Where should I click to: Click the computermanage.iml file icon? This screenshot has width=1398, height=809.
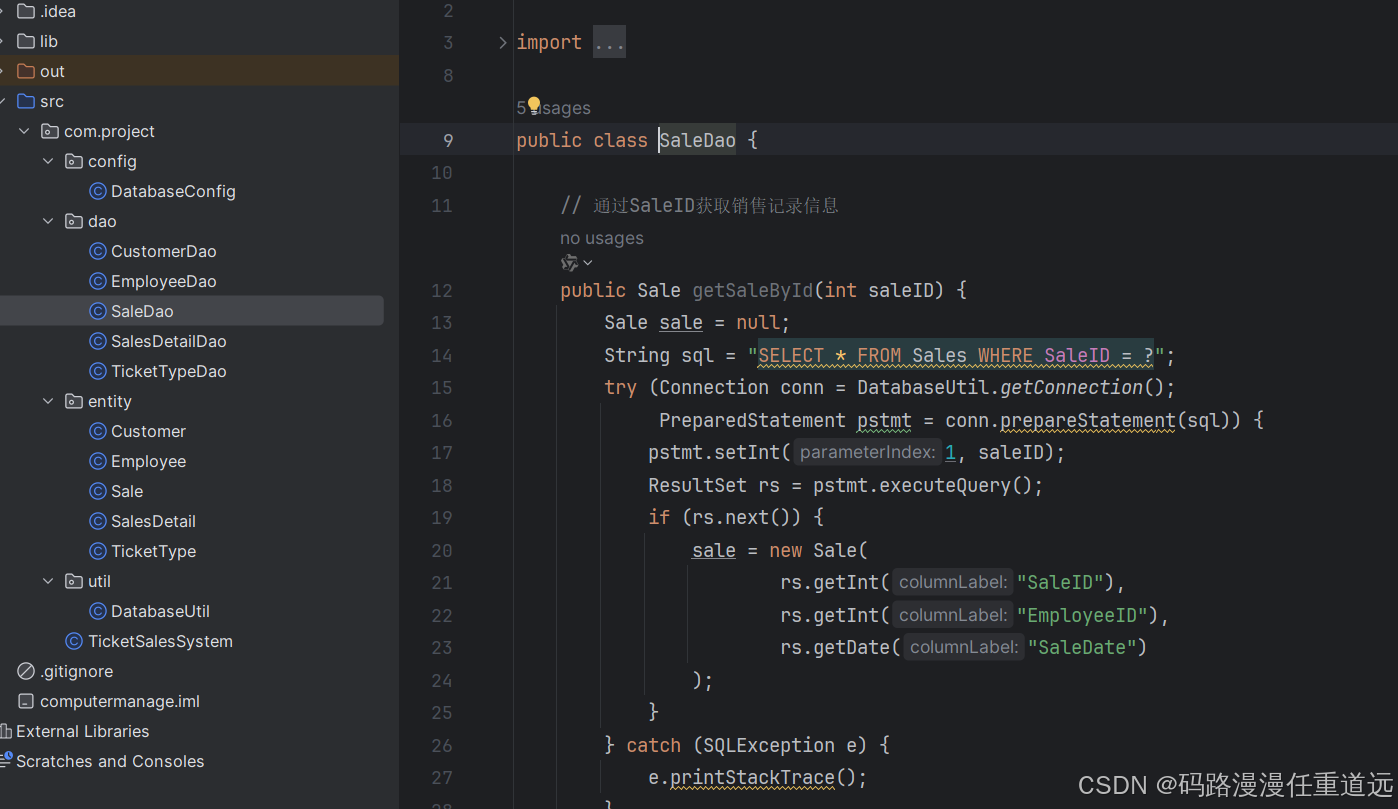click(26, 701)
